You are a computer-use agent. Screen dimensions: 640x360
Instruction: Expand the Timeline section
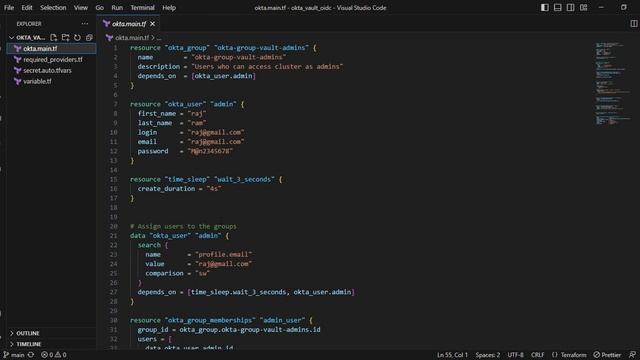coord(51,344)
